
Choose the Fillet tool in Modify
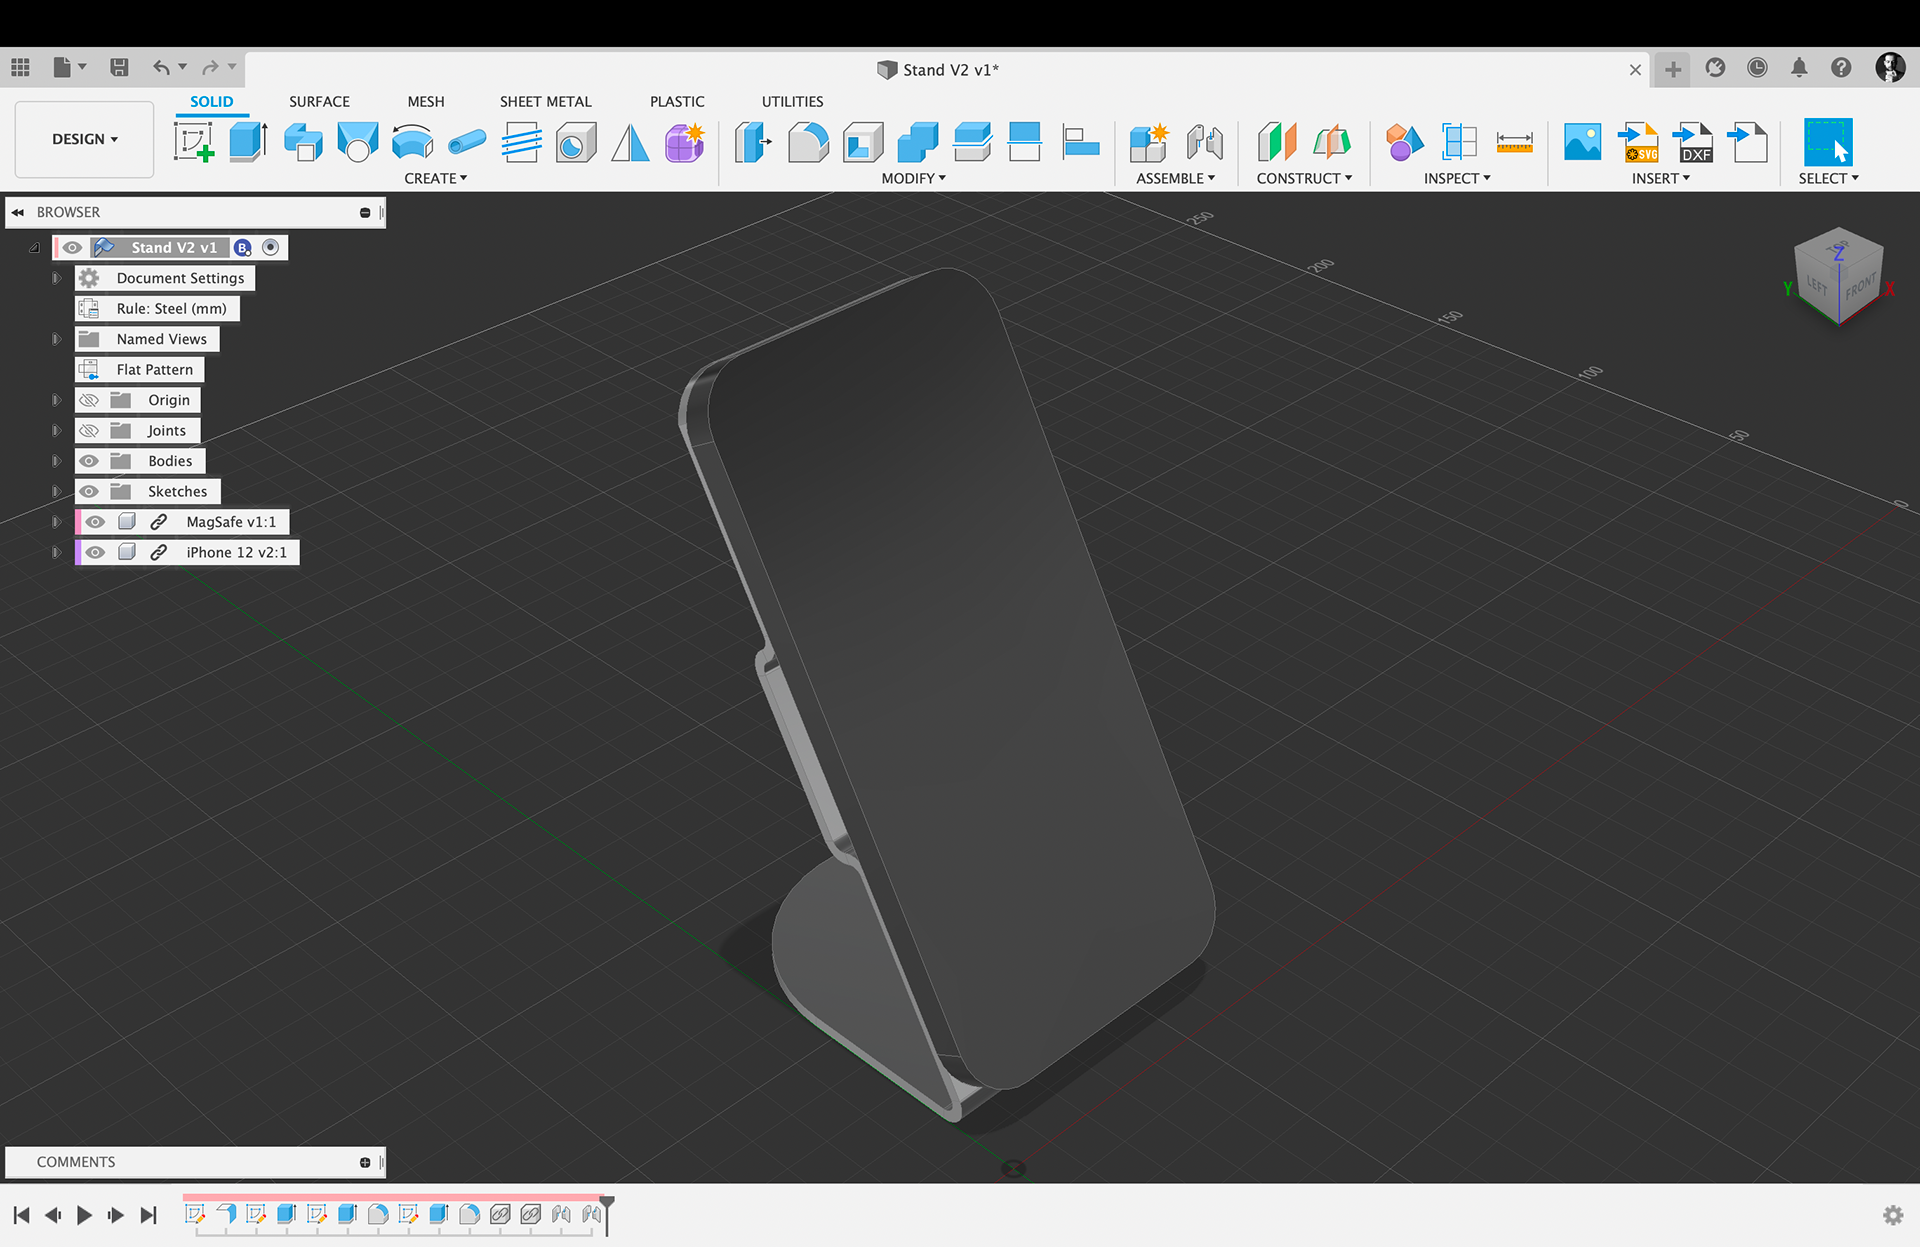pyautogui.click(x=808, y=142)
